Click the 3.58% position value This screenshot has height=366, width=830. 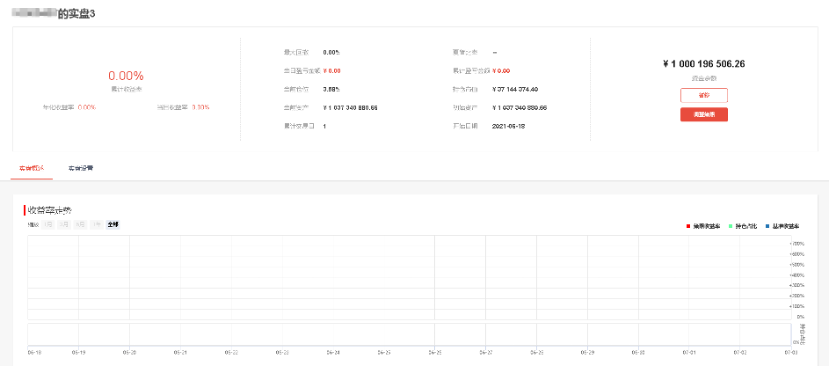[x=331, y=90]
